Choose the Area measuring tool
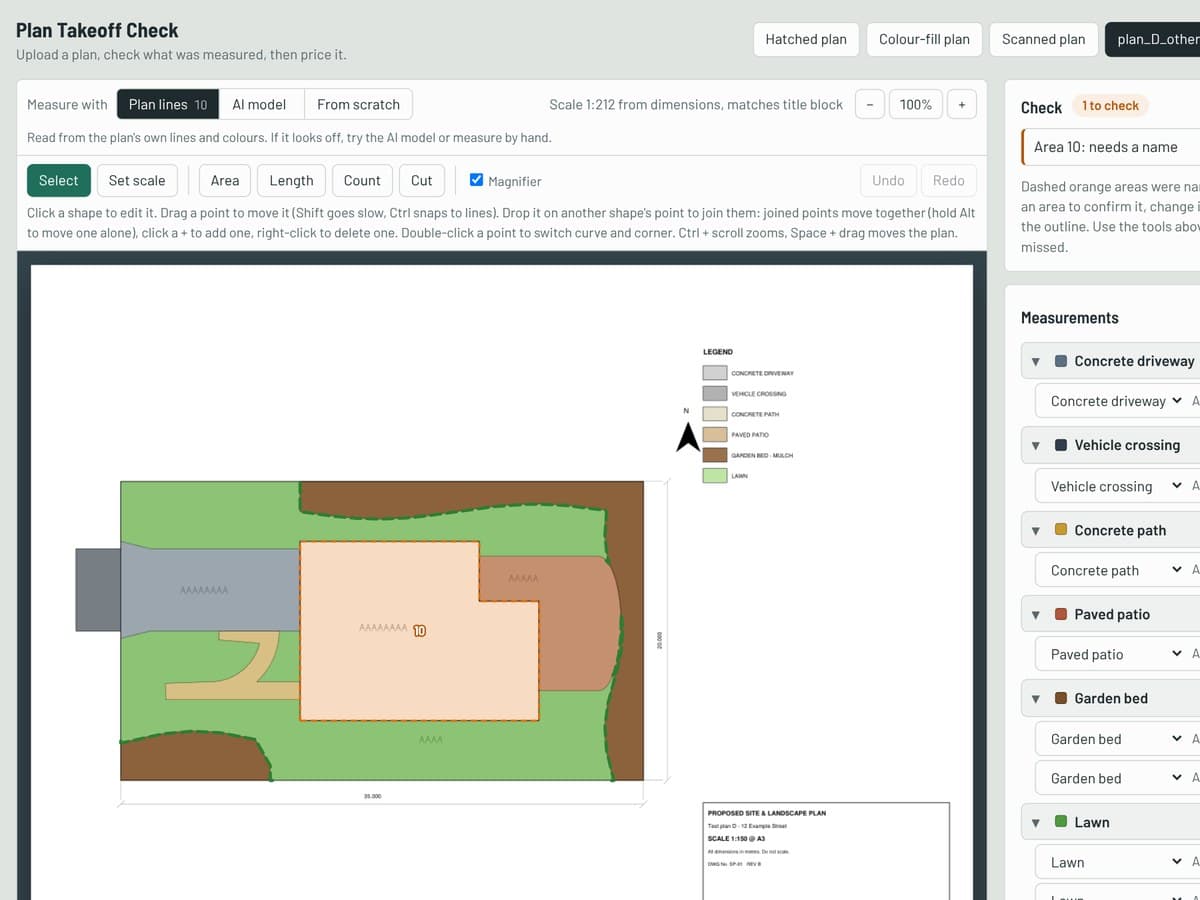Screen dimensions: 1200x900 tap(225, 180)
